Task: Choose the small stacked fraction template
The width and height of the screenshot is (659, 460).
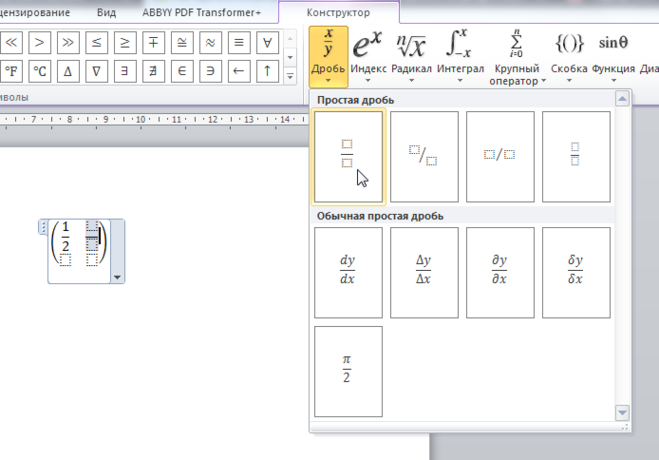Action: coord(576,157)
